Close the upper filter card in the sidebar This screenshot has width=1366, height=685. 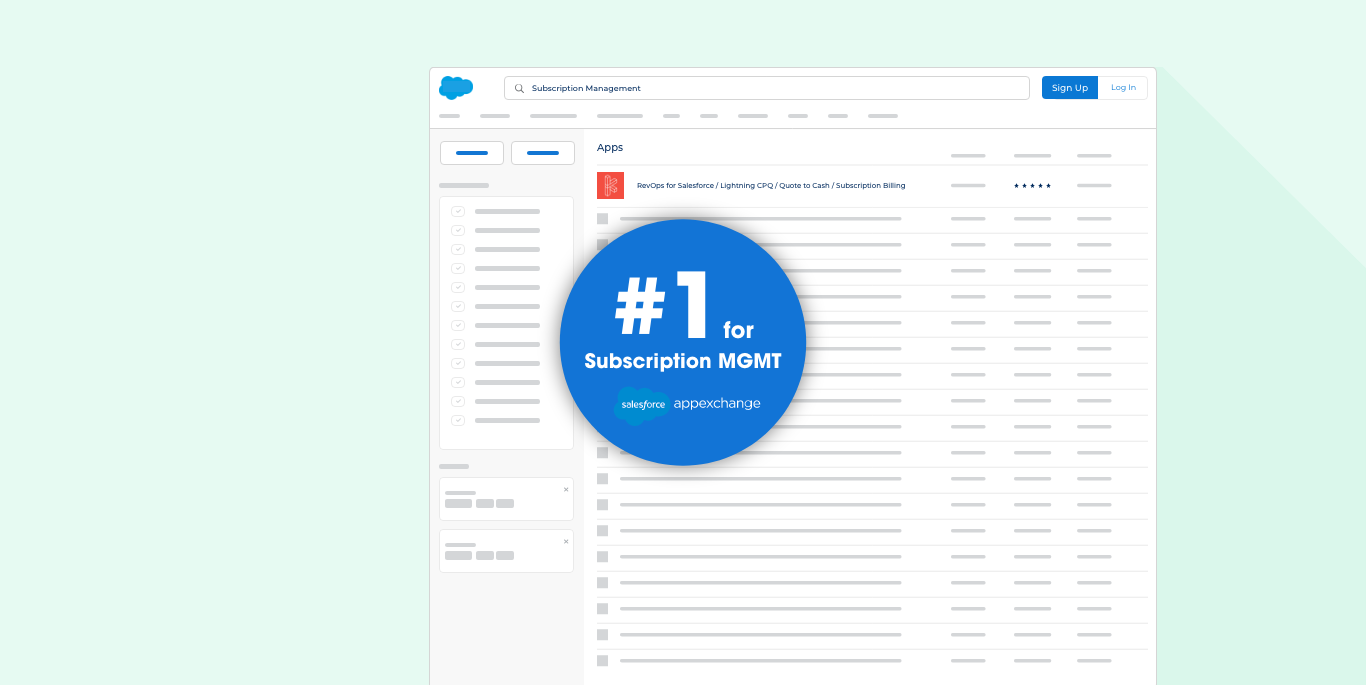pyautogui.click(x=566, y=489)
